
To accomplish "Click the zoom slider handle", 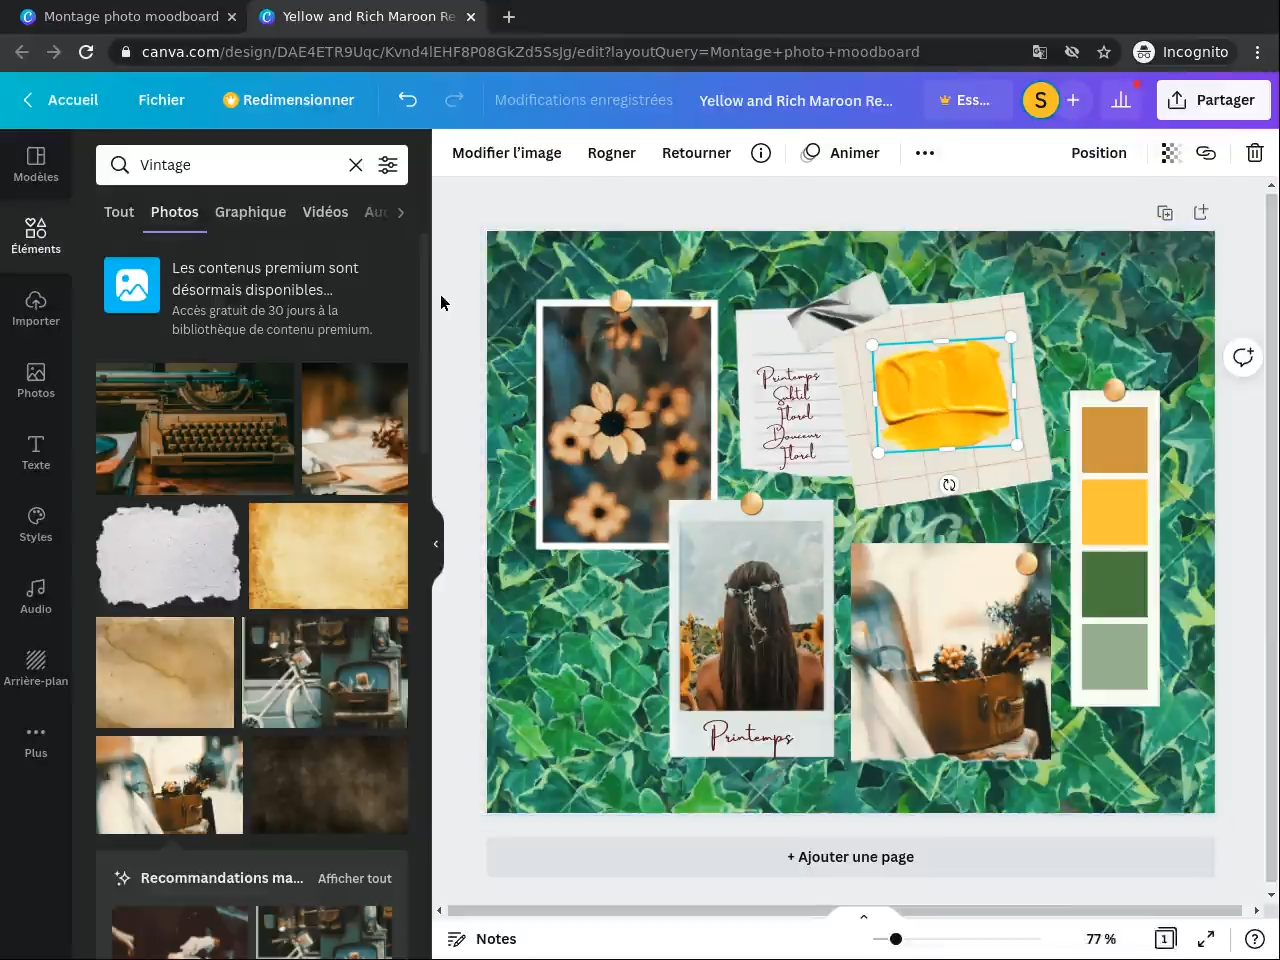I will pos(896,939).
